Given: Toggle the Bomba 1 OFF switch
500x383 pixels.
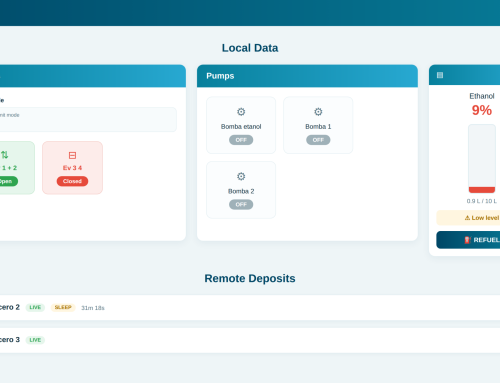Looking at the screenshot, I should pos(318,140).
